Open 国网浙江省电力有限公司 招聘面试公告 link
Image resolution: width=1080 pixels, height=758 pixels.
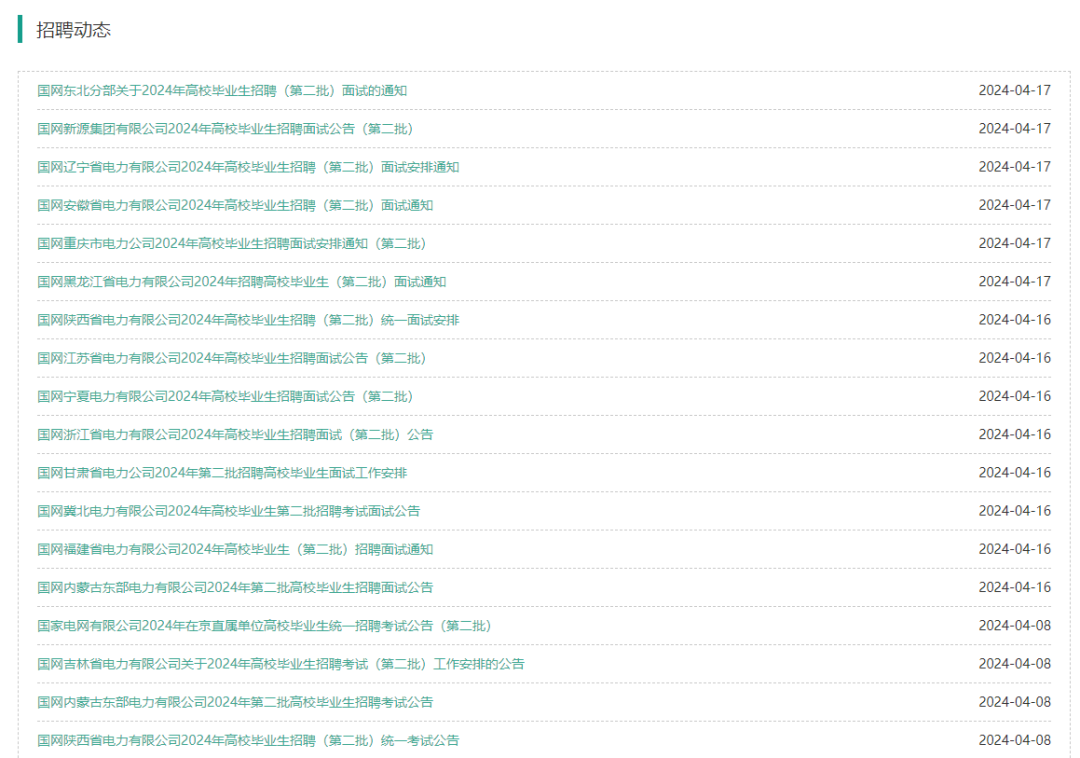pyautogui.click(x=235, y=434)
